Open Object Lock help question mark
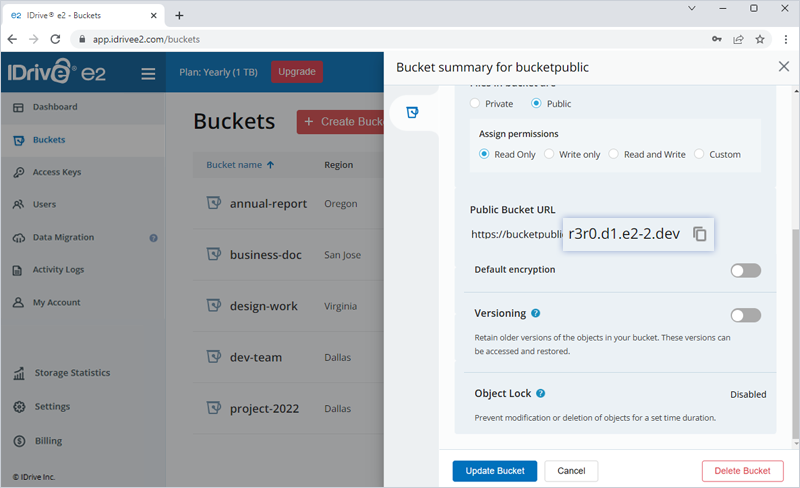The height and width of the screenshot is (488, 800). click(541, 394)
